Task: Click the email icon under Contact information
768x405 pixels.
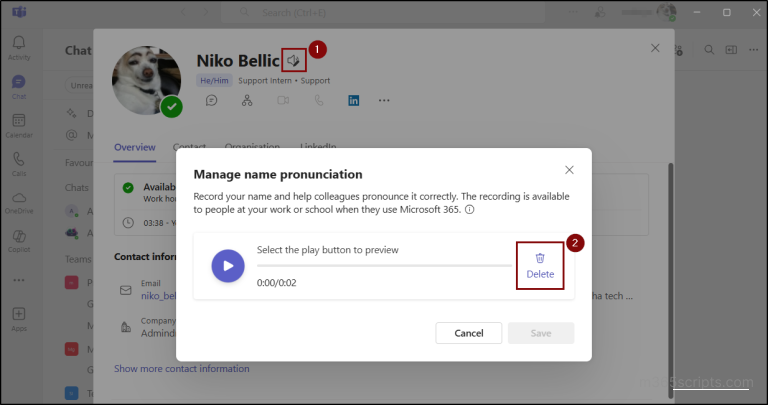Action: click(x=125, y=290)
